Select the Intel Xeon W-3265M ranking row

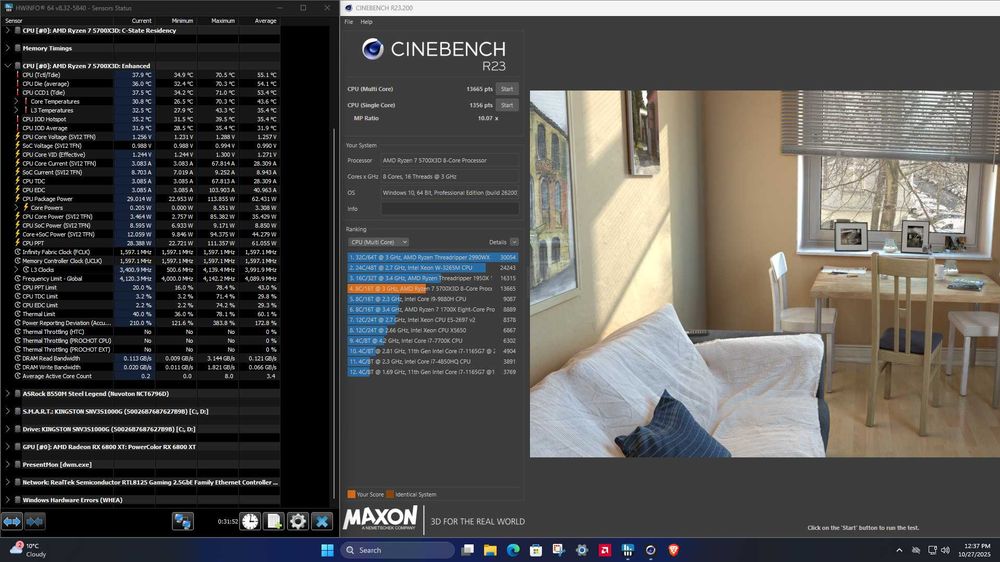433,268
